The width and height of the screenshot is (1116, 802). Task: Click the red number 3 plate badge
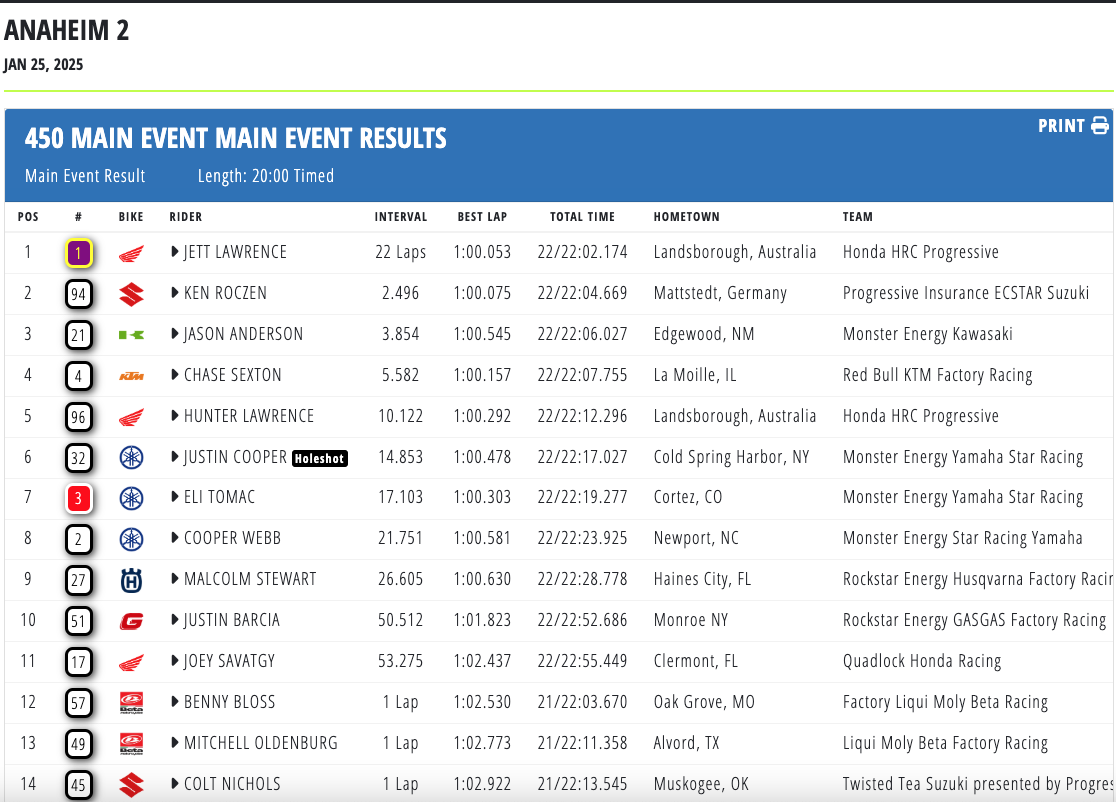tap(79, 498)
